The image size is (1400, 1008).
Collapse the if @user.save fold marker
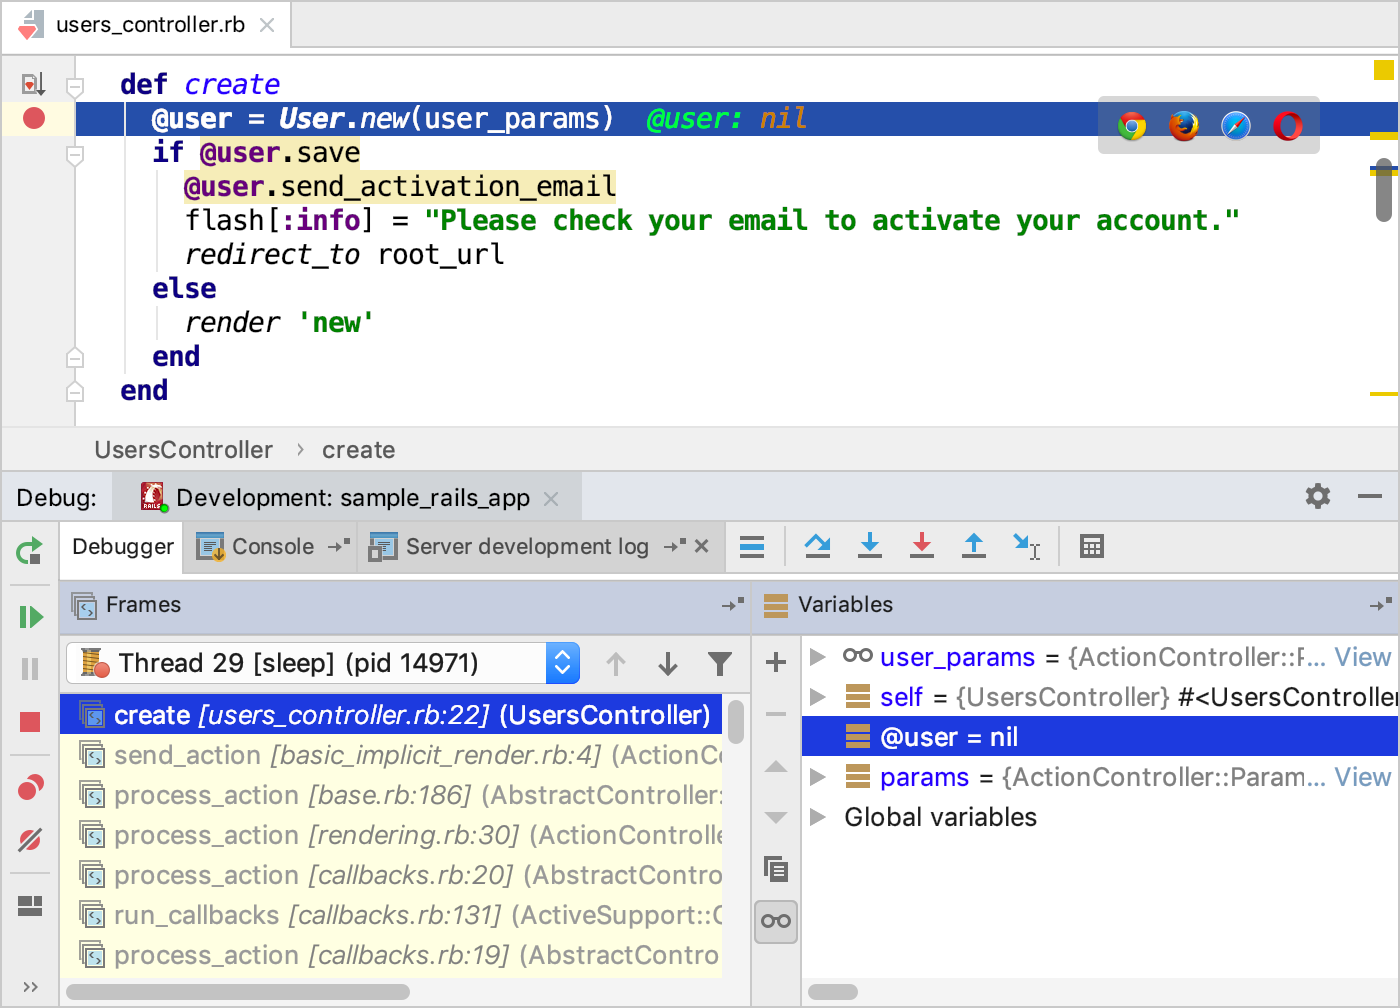coord(75,155)
